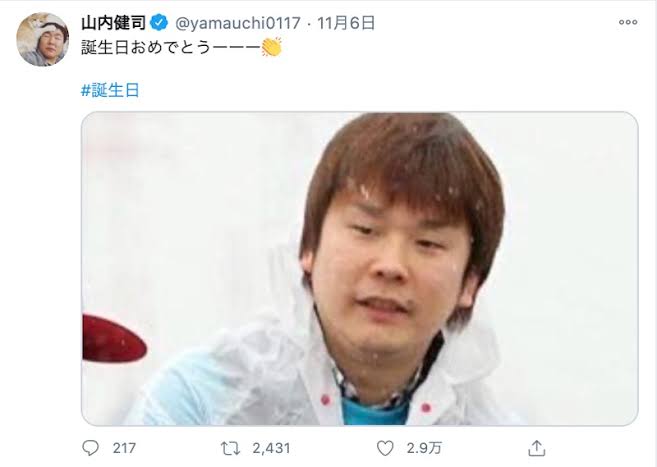Click the red object at photo's left edge
The image size is (657, 467).
point(114,338)
